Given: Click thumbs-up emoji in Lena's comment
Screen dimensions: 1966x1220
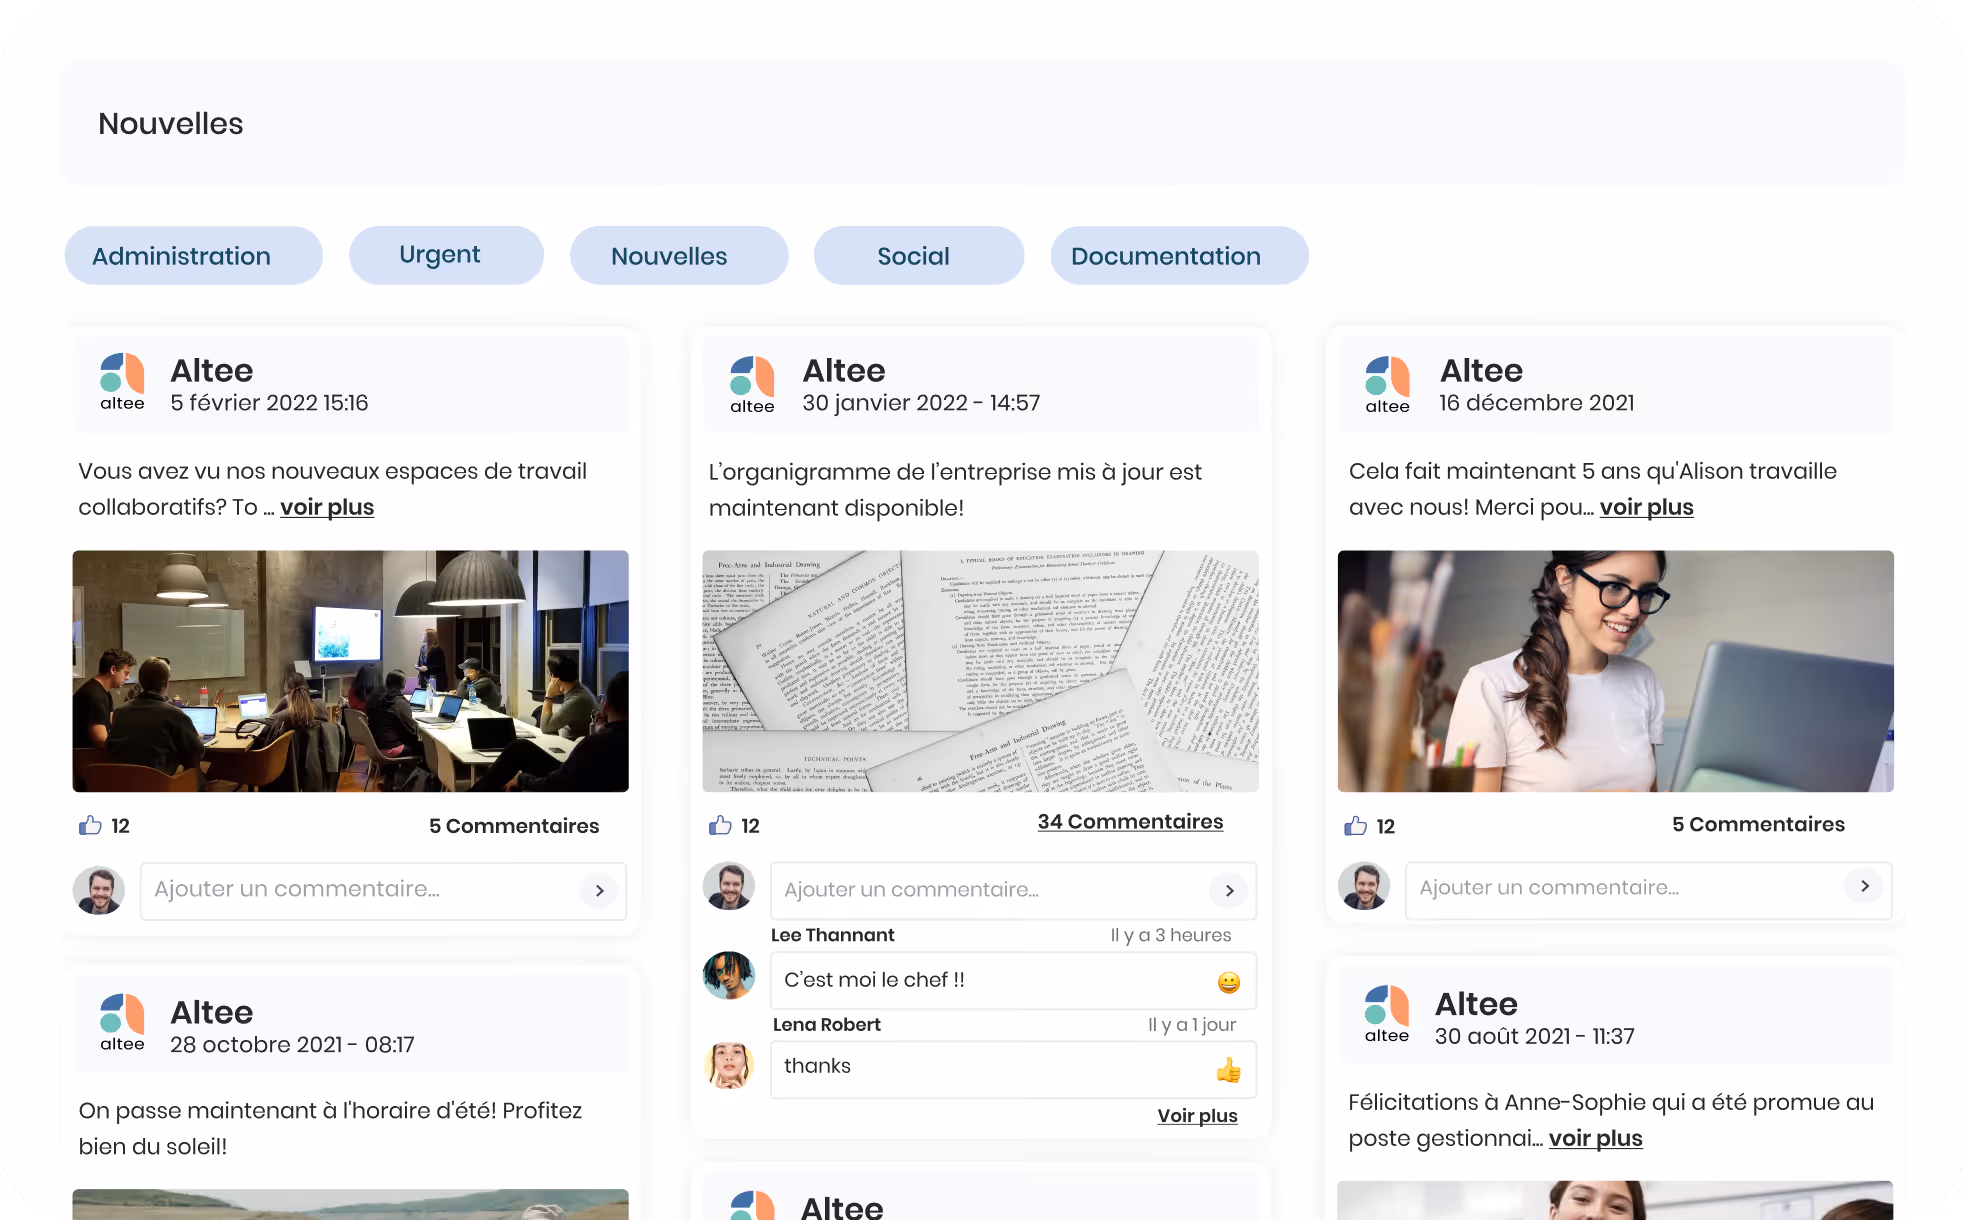Looking at the screenshot, I should (1228, 1071).
